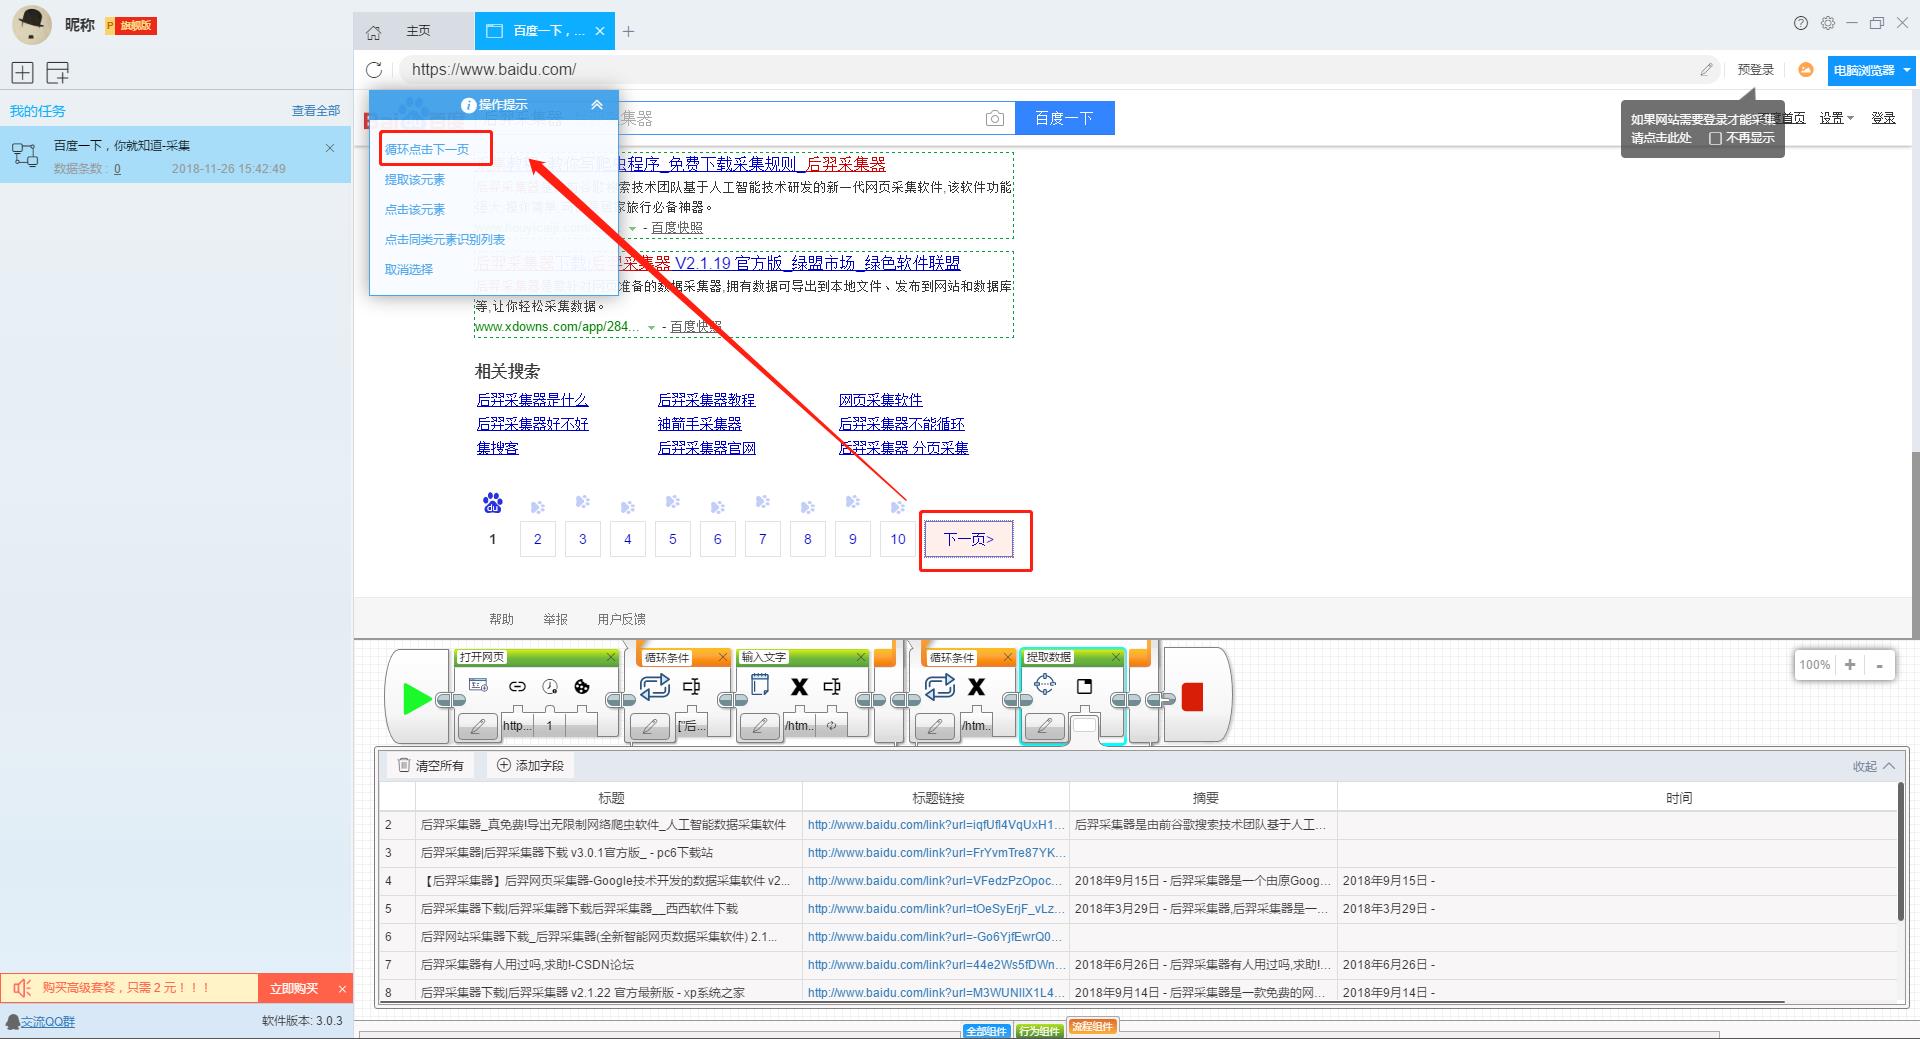Open the Baidu 设置 dropdown

(x=1836, y=118)
